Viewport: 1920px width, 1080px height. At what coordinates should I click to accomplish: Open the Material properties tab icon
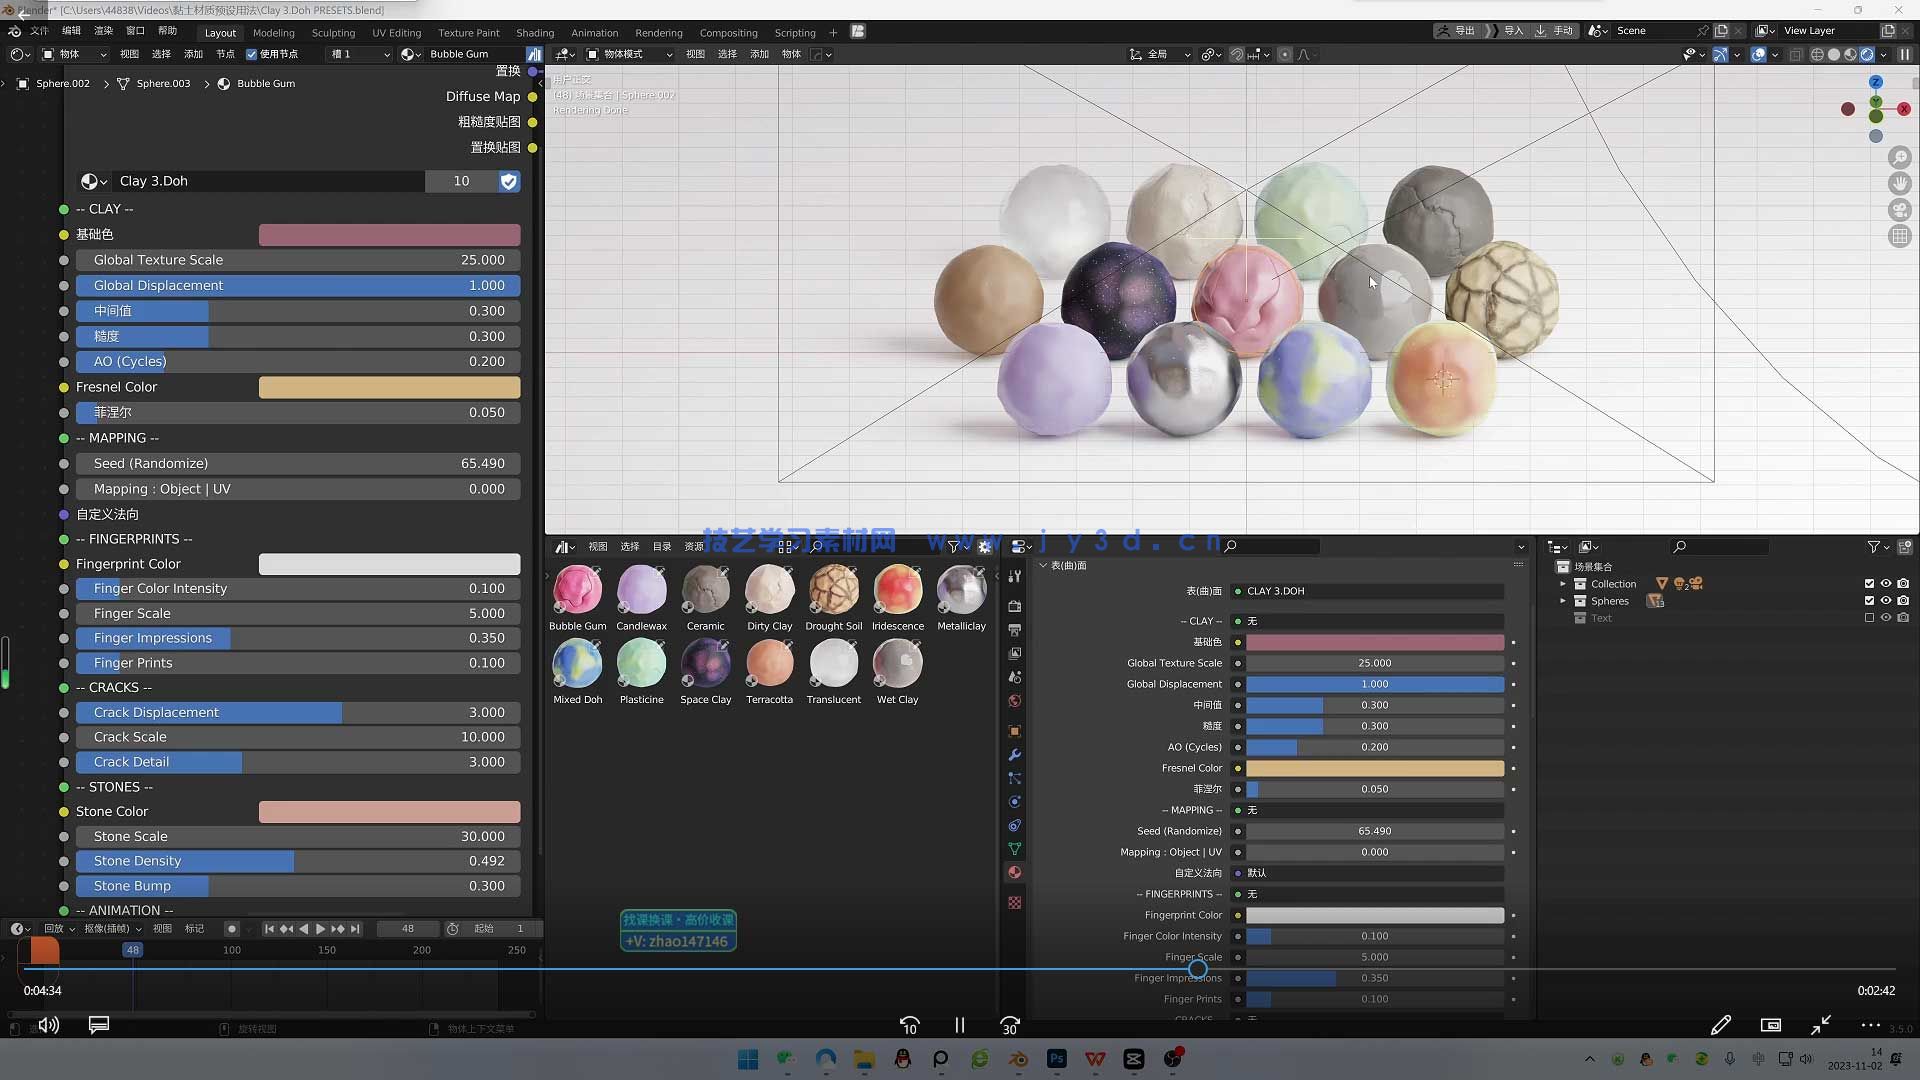point(1014,873)
